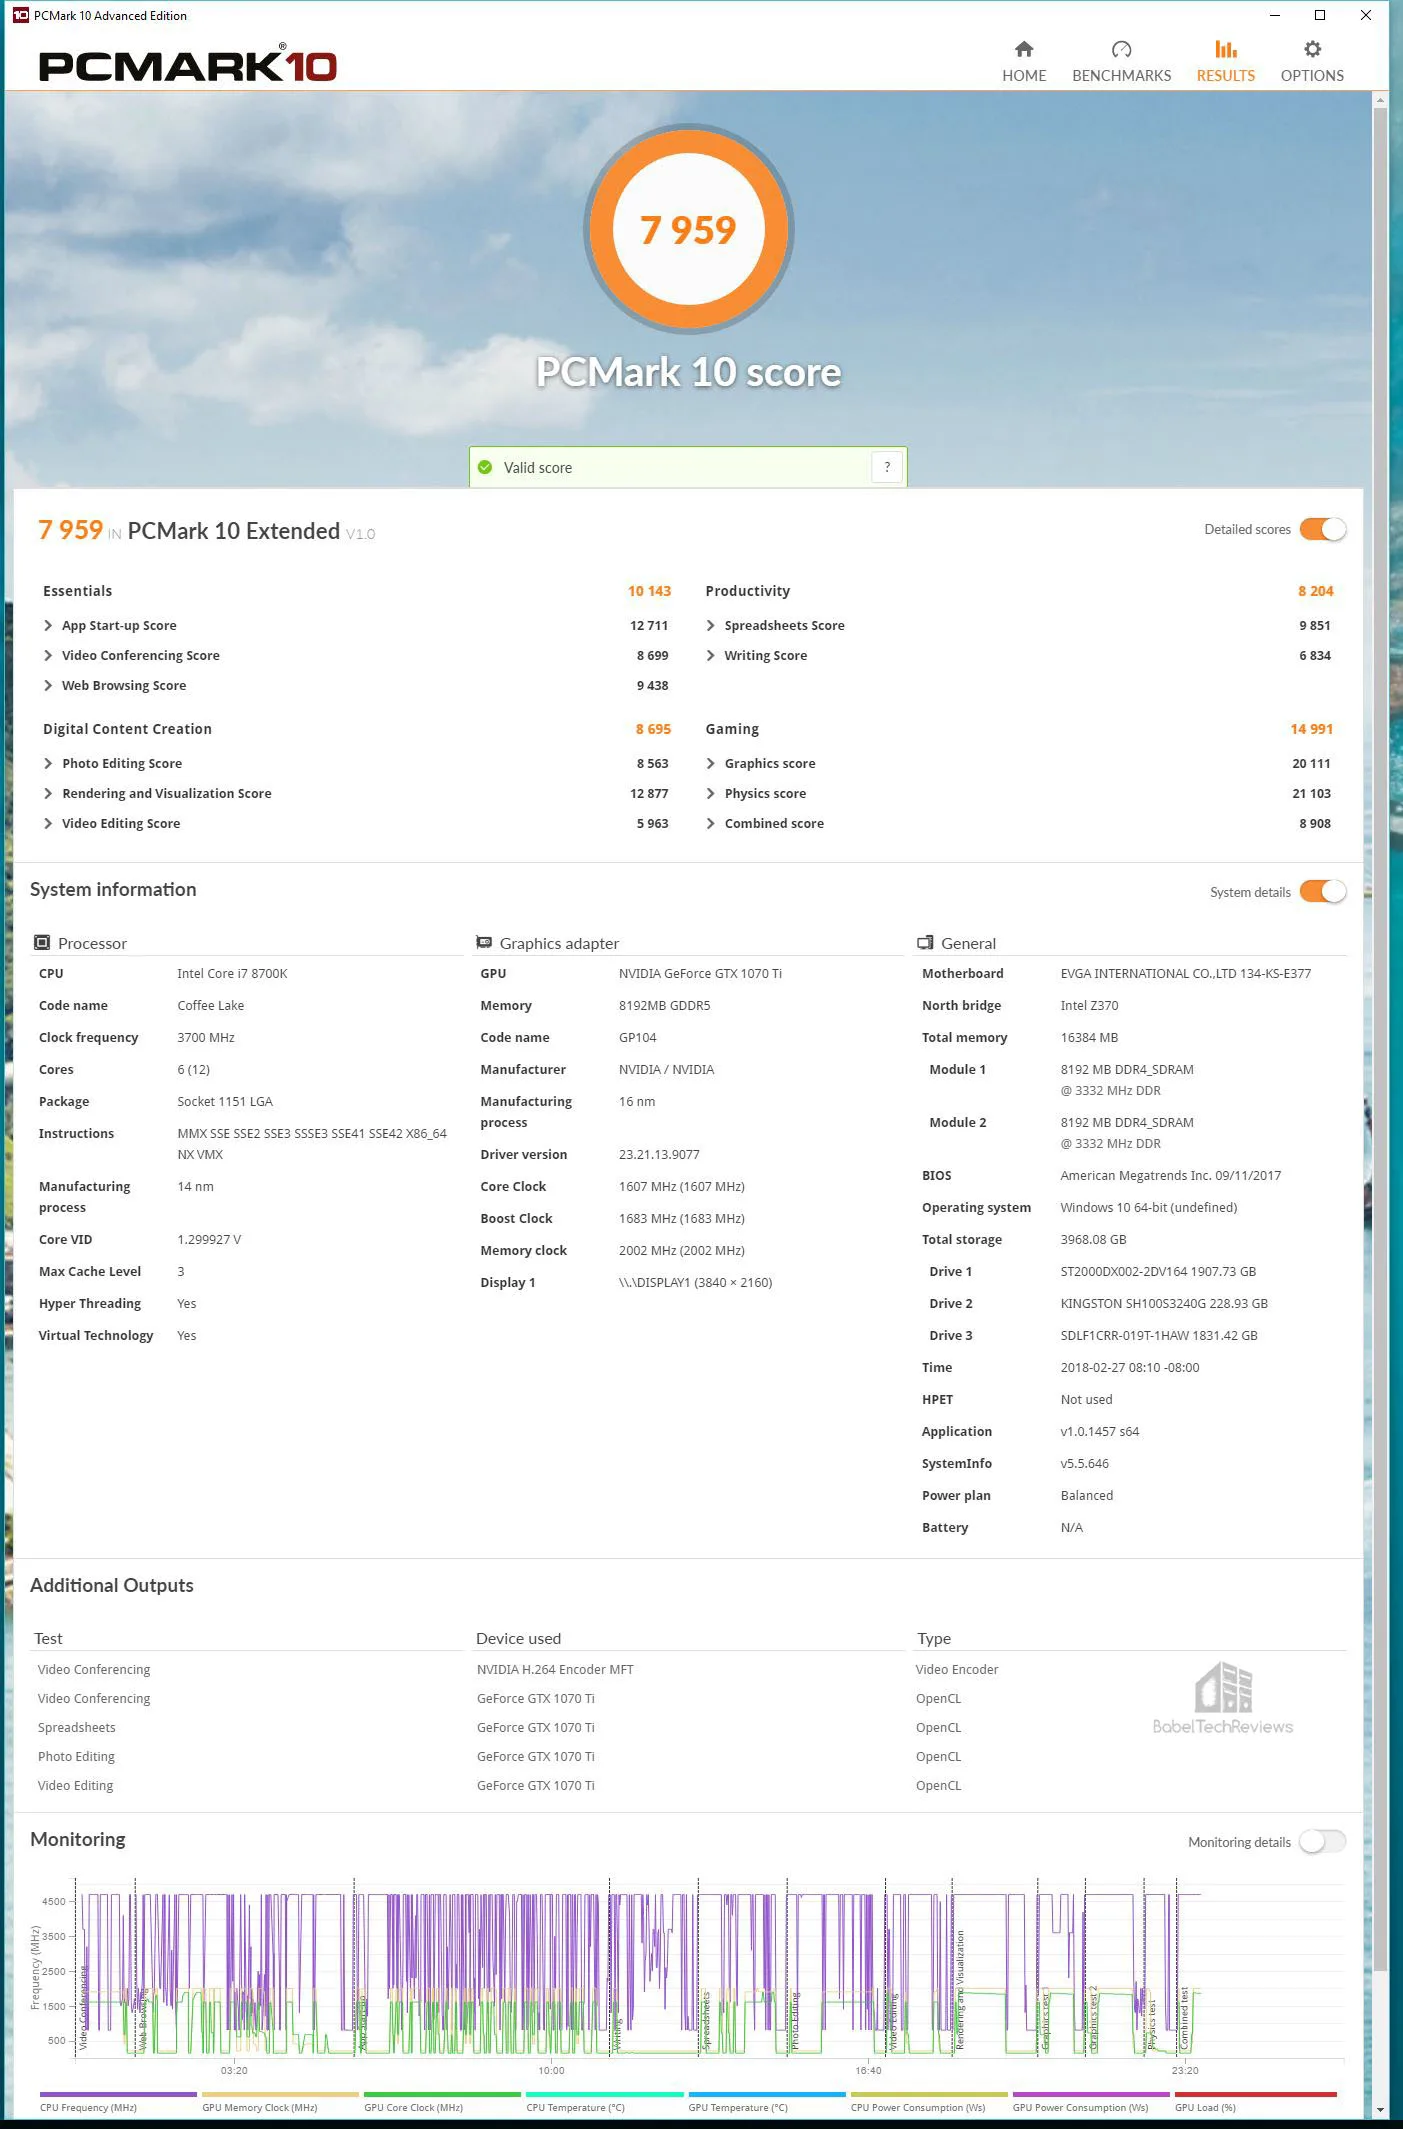Click the Display 1 resolution value

tap(695, 1282)
